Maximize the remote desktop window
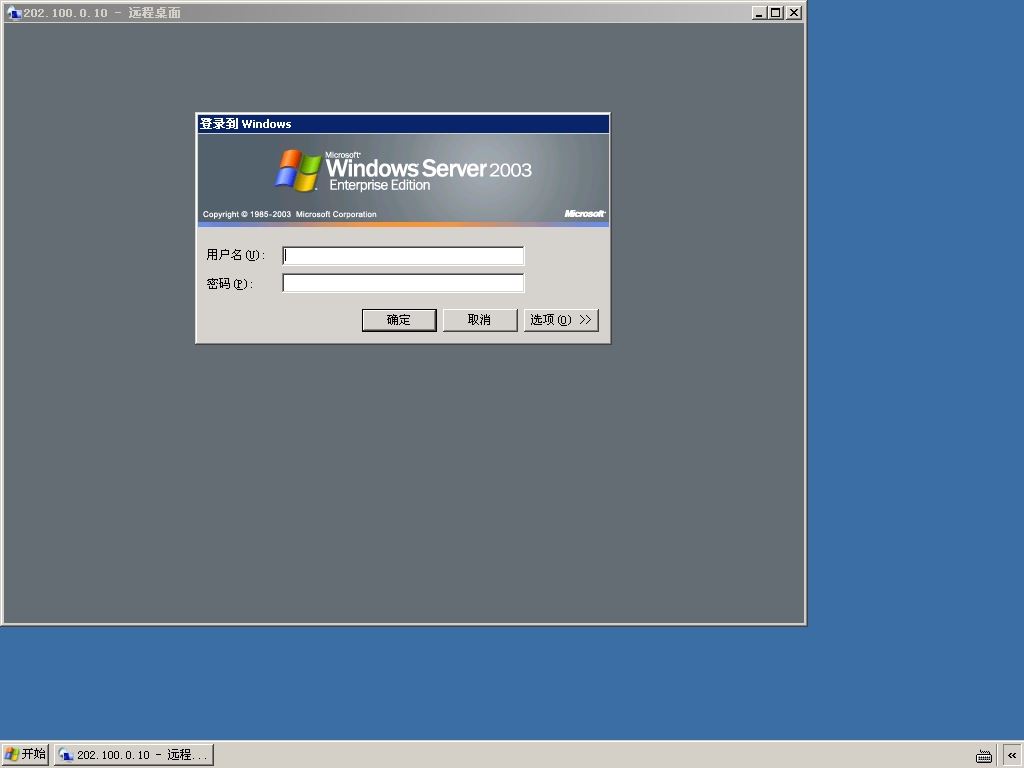This screenshot has height=768, width=1024. pyautogui.click(x=775, y=12)
